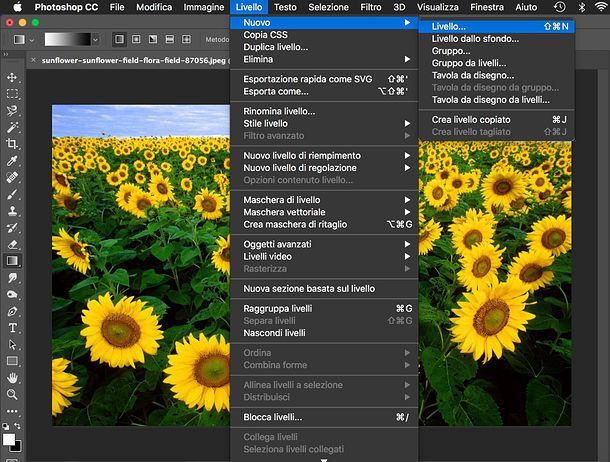Choose the radial gradient style
The width and height of the screenshot is (610, 462).
pyautogui.click(x=136, y=39)
